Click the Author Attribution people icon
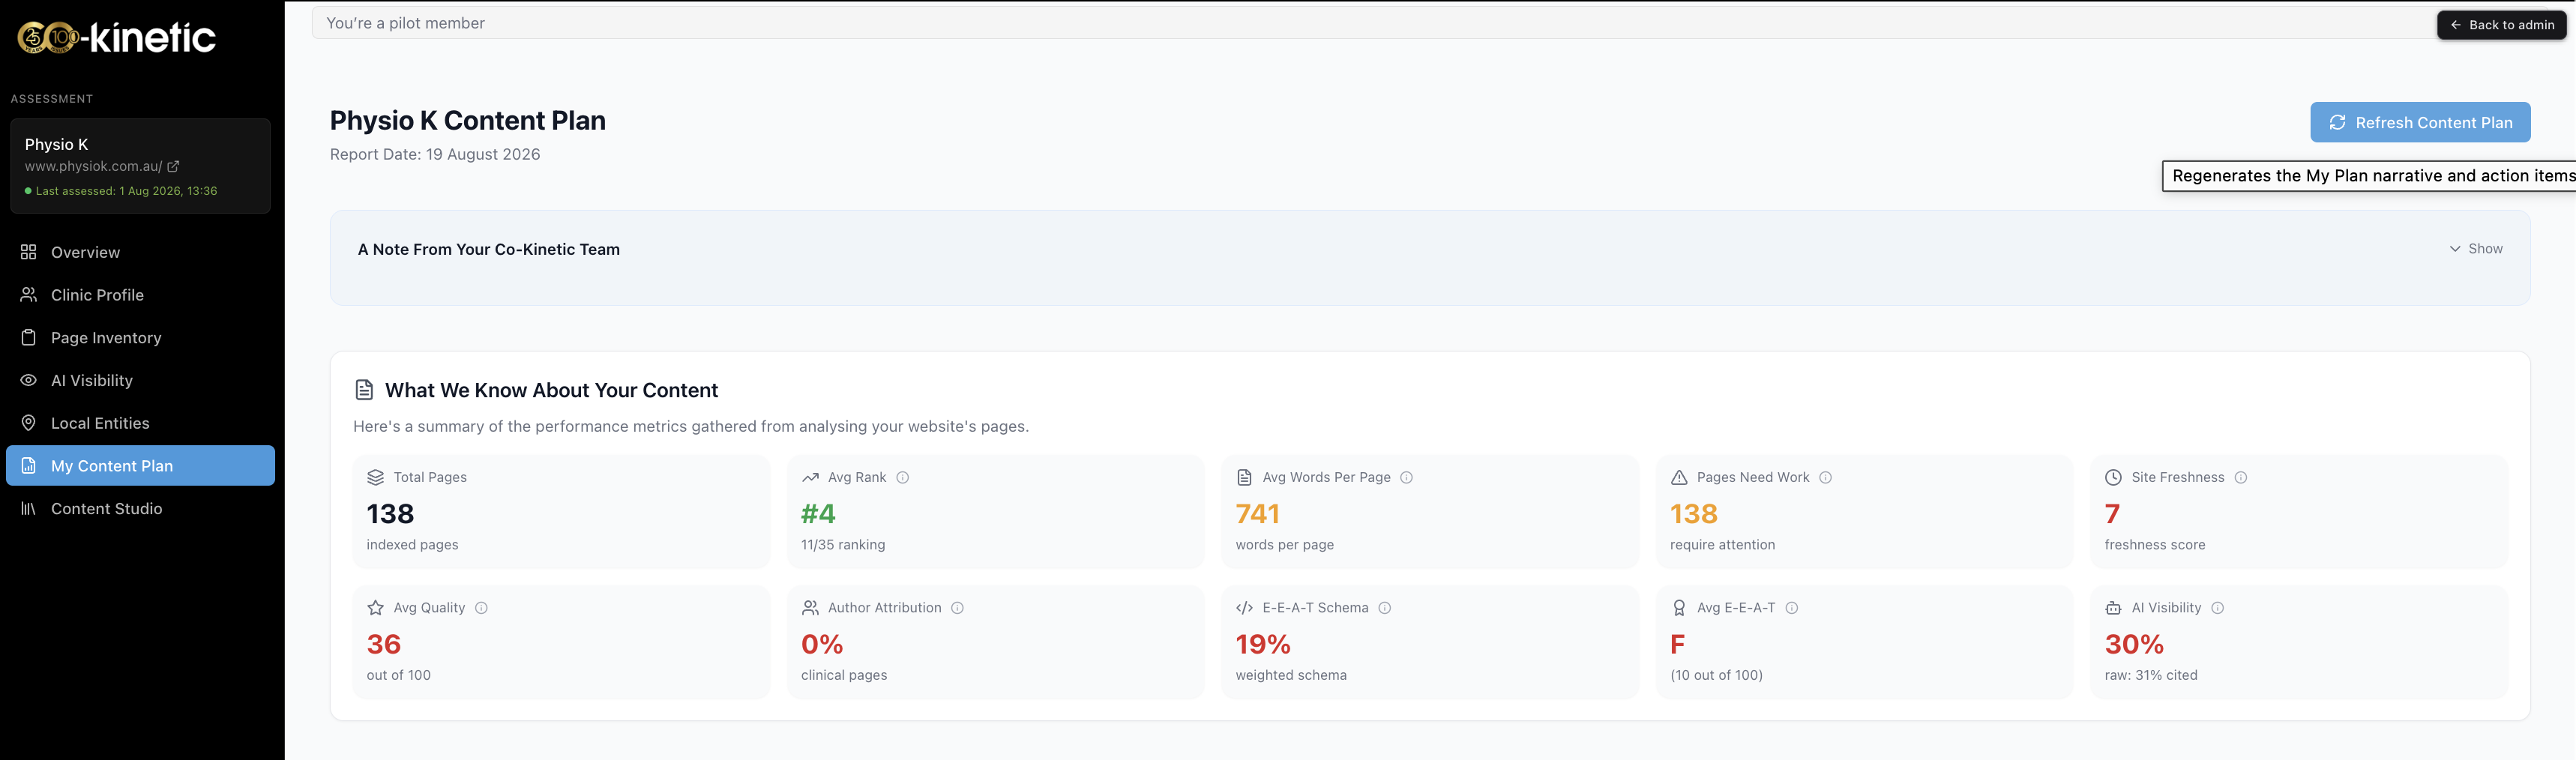This screenshot has width=2576, height=760. pos(810,608)
